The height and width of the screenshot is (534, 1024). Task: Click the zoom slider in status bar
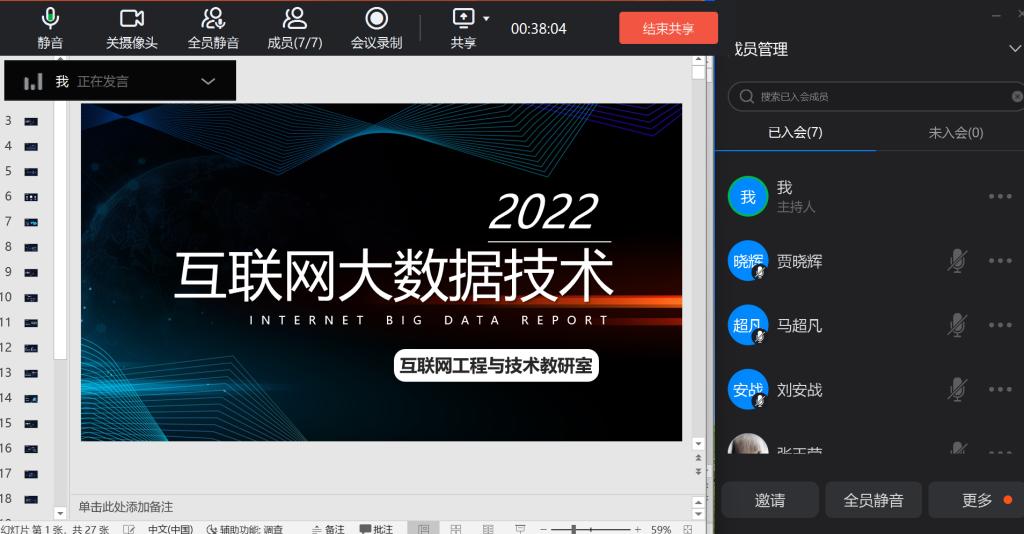pos(574,528)
